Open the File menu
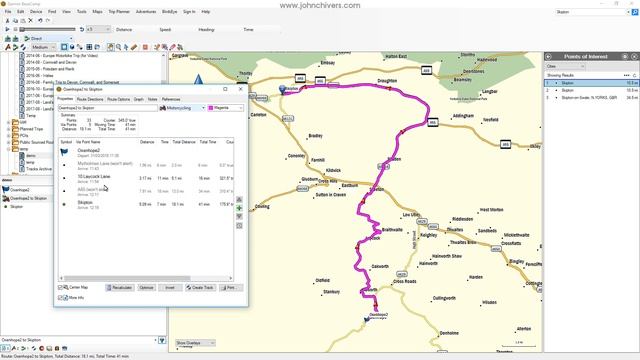The image size is (640, 360). point(8,12)
